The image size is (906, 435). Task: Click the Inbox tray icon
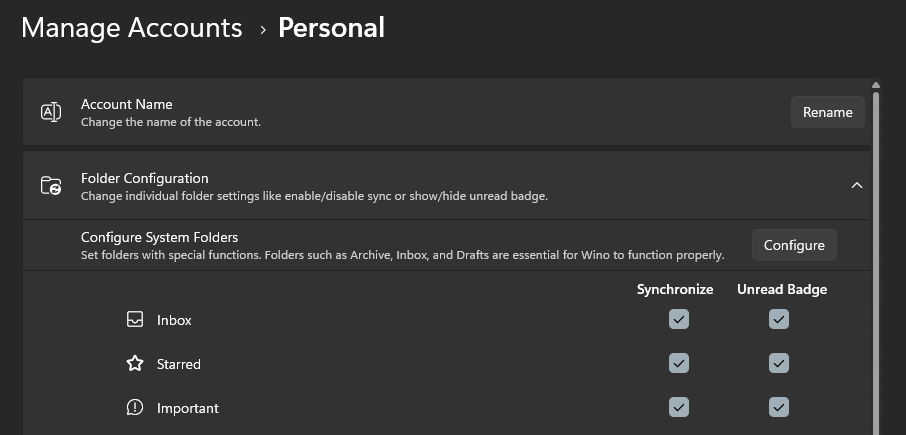click(135, 319)
